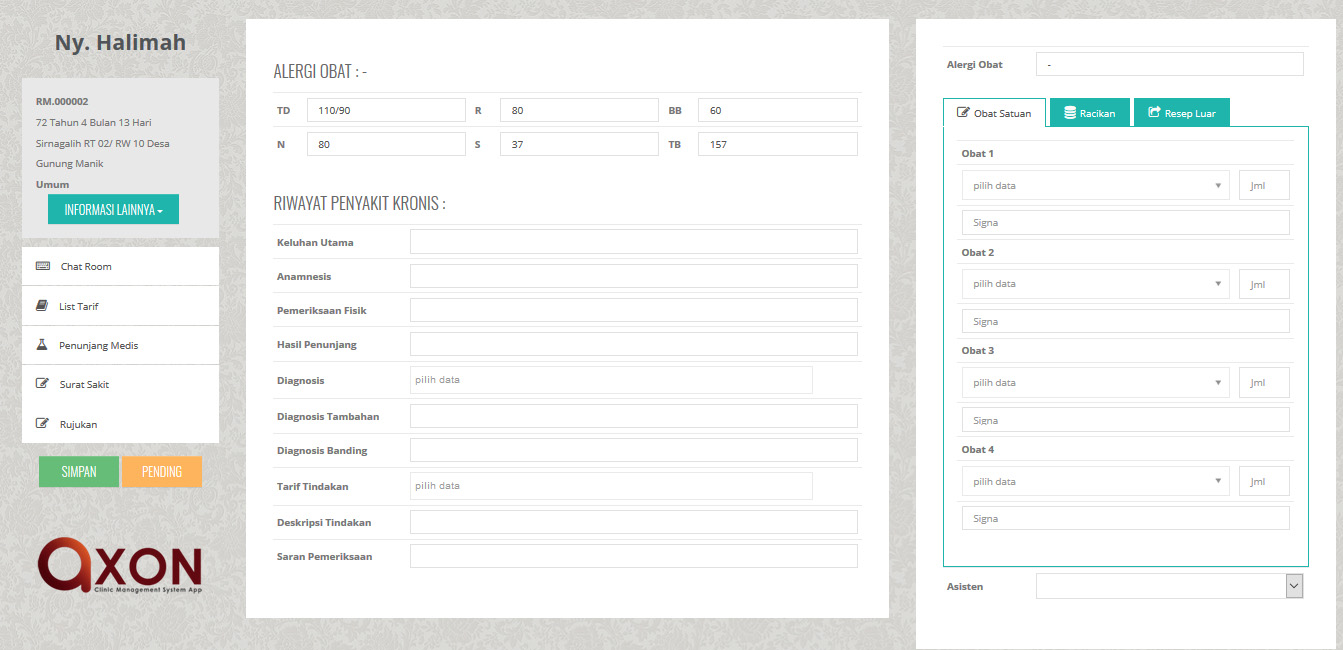Click the Penunjang Medis flask icon
1343x650 pixels.
click(43, 345)
